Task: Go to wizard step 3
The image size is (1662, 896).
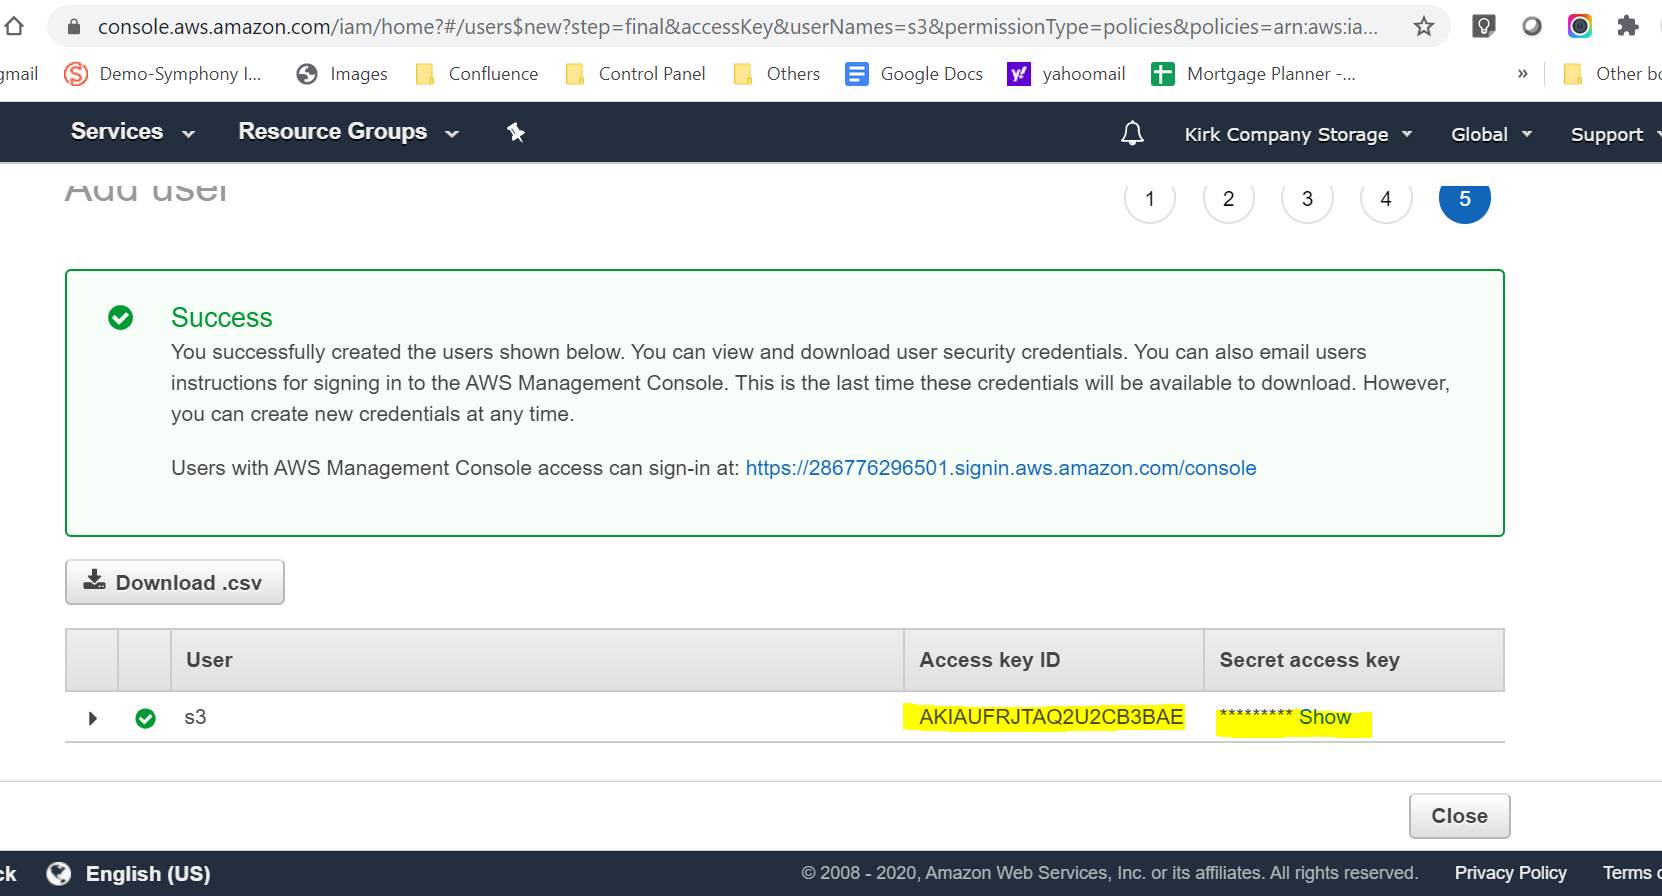Action: 1307,199
